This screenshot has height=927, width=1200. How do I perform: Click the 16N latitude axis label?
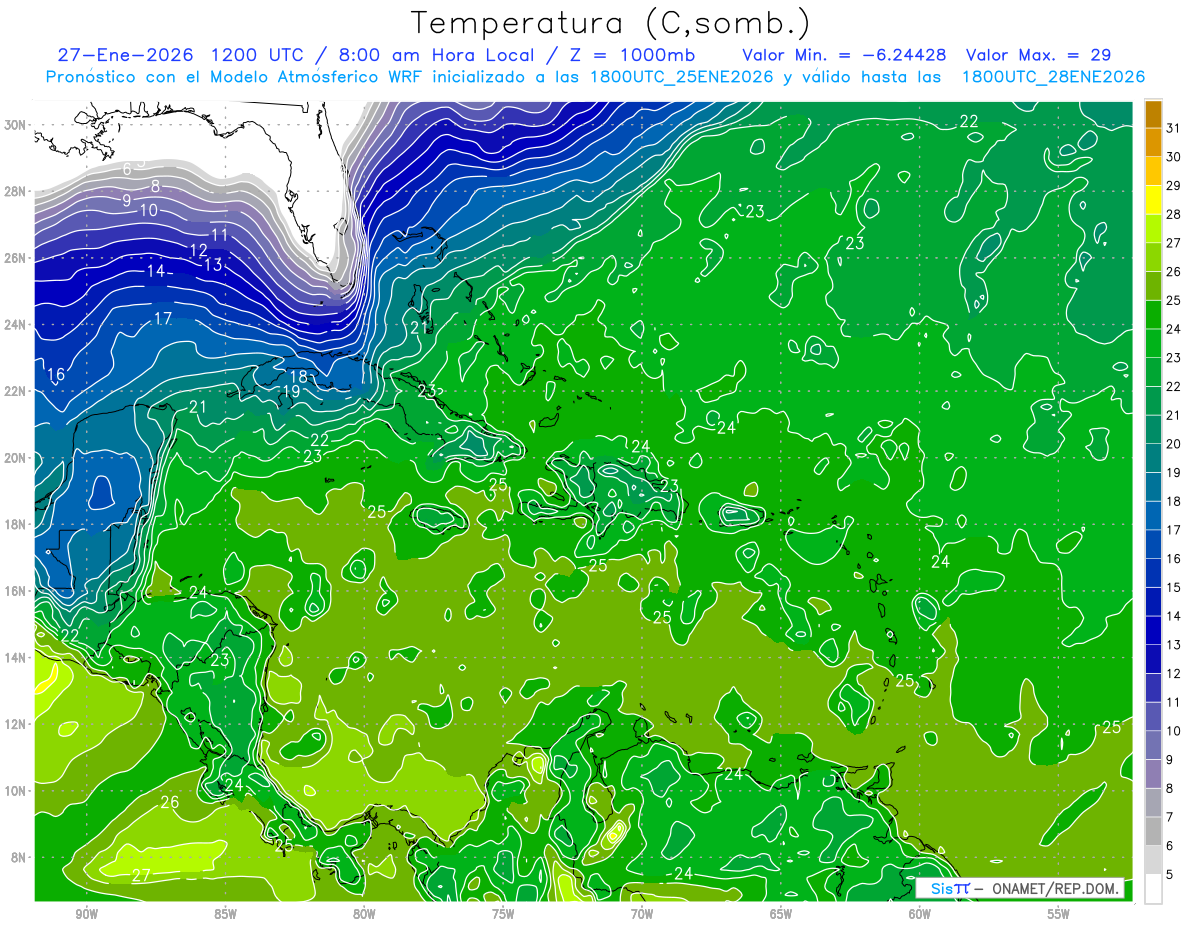[15, 591]
